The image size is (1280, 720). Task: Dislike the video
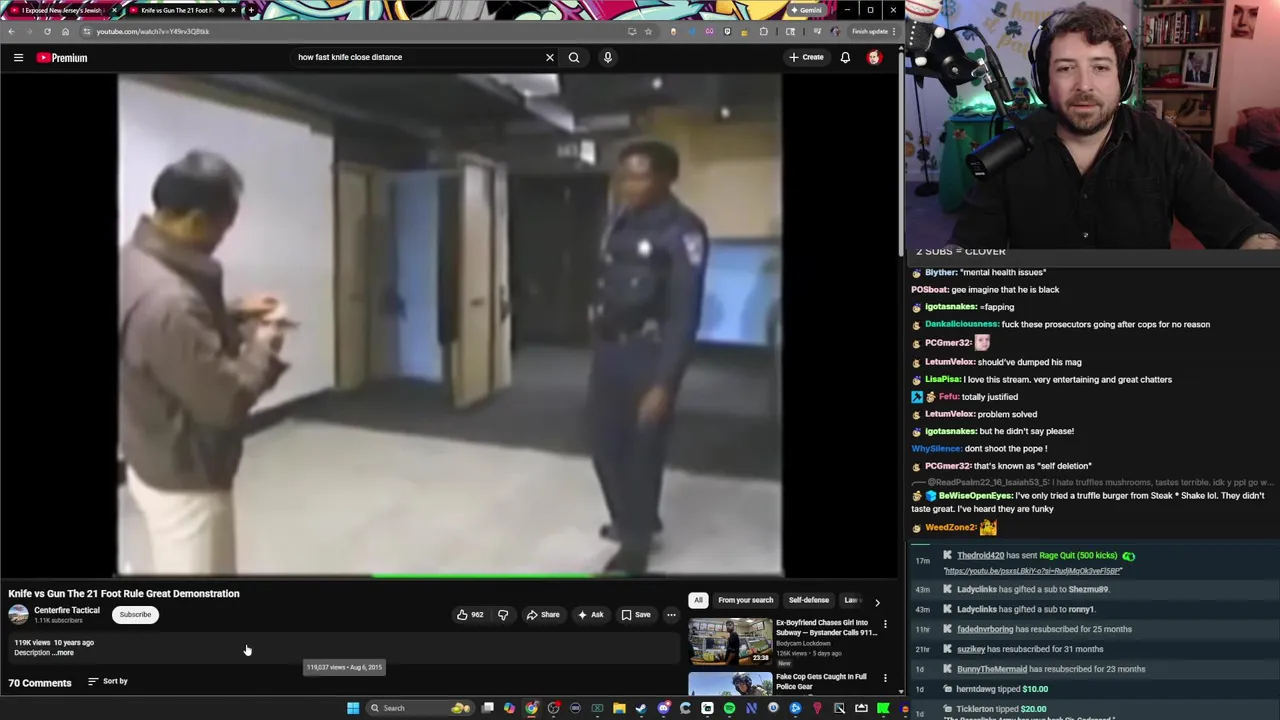[503, 615]
